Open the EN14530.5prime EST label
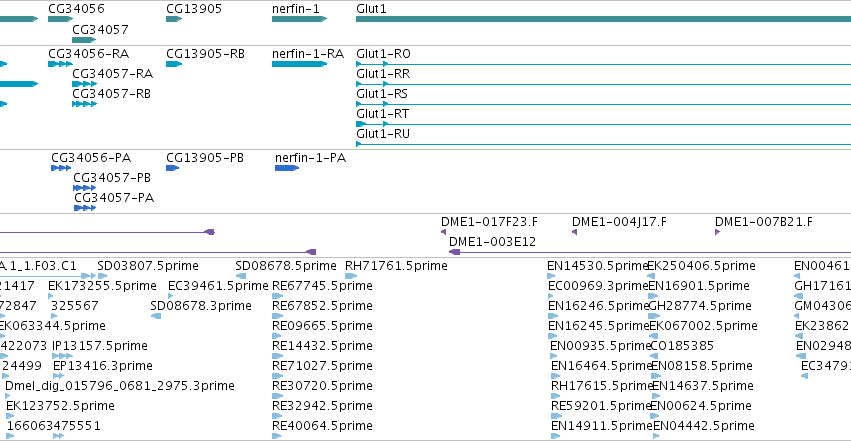 click(598, 266)
